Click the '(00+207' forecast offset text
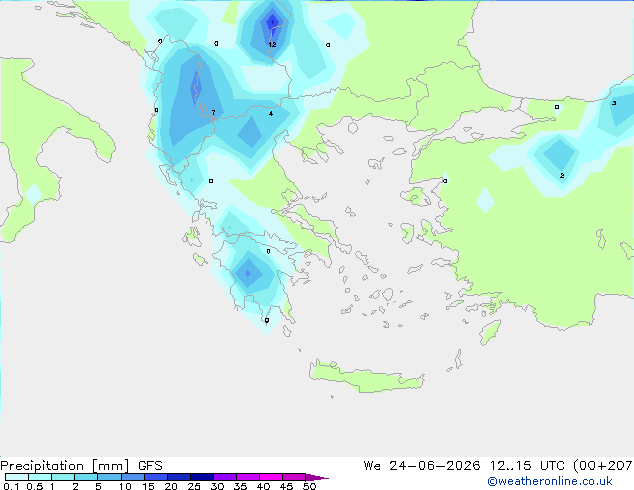 coord(603,466)
